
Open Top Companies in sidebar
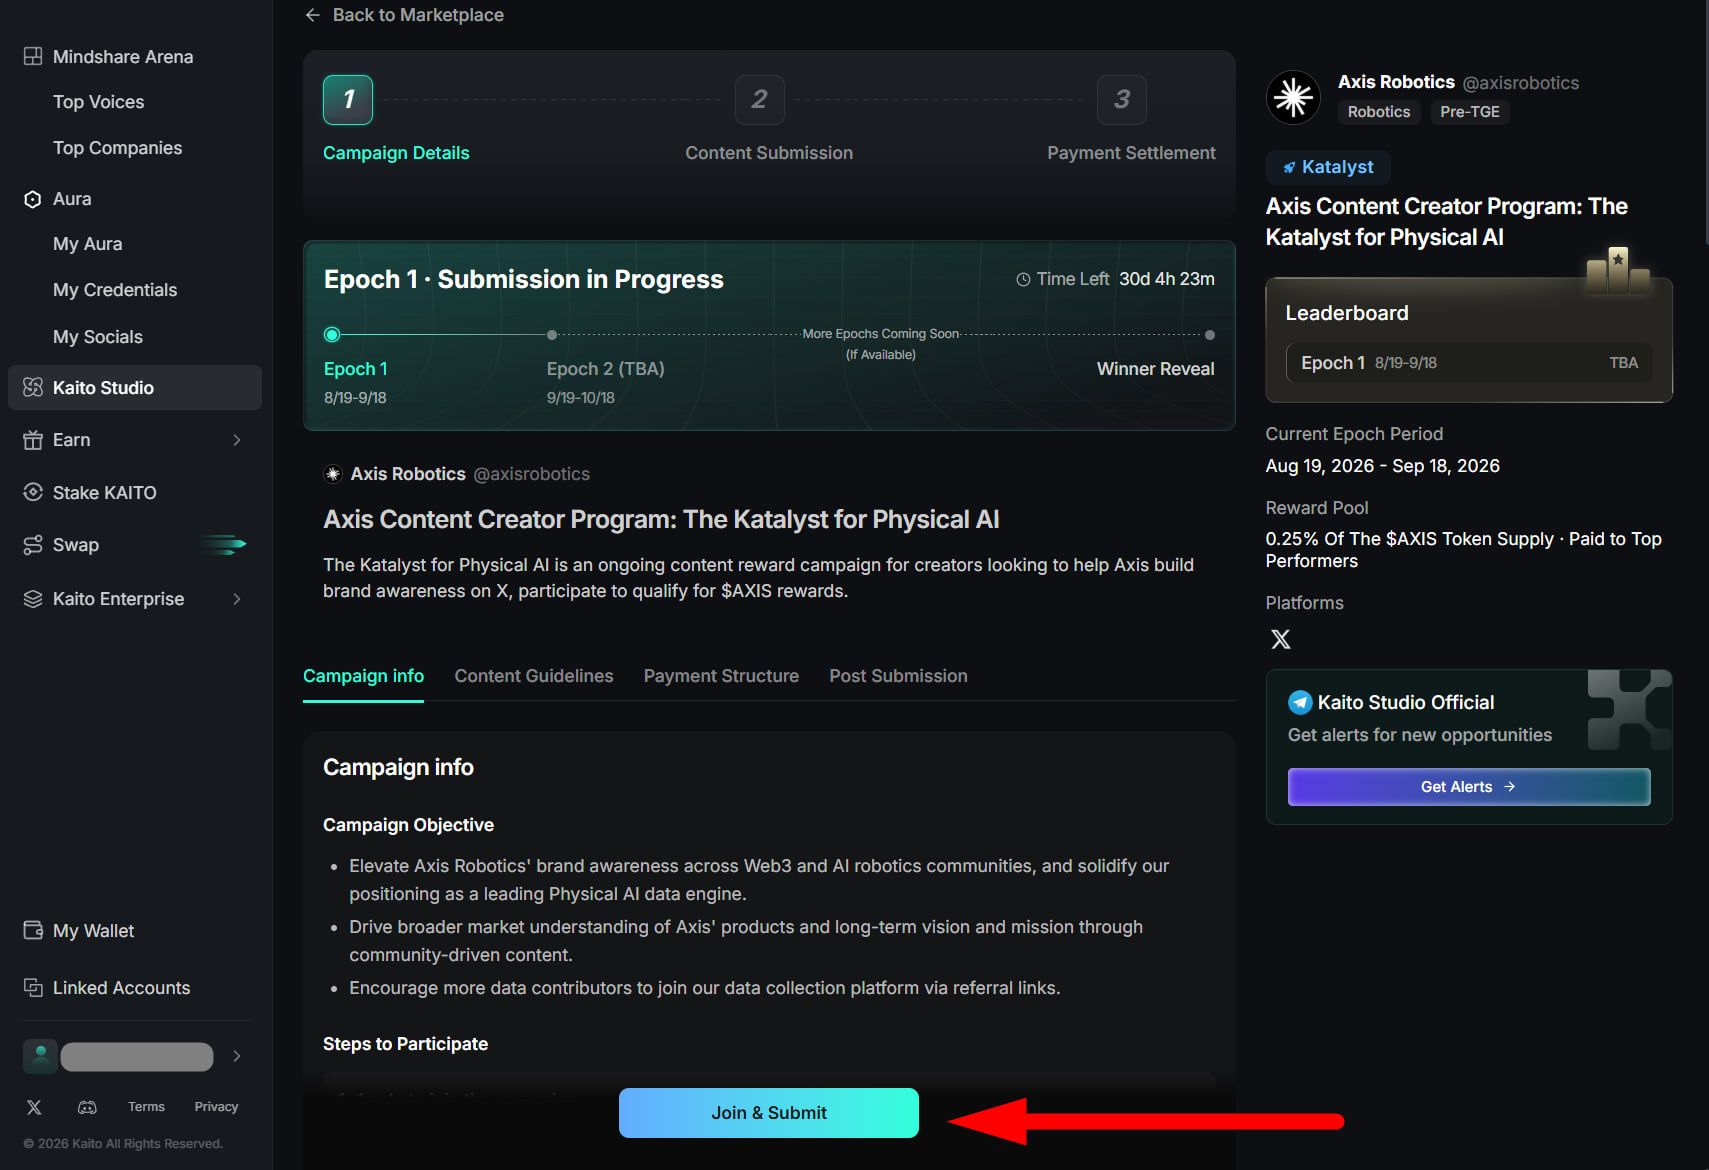117,148
